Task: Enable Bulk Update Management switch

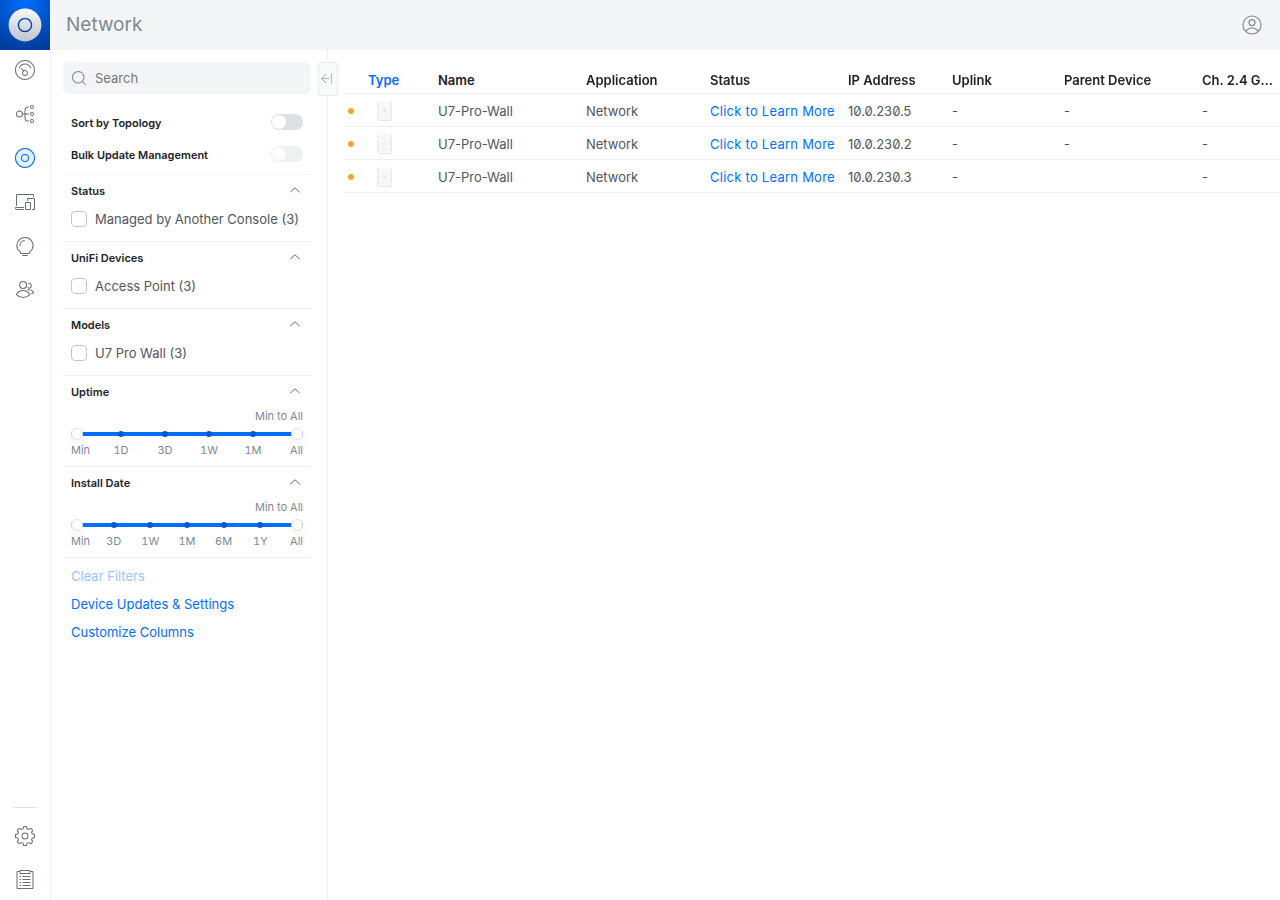Action: [287, 154]
